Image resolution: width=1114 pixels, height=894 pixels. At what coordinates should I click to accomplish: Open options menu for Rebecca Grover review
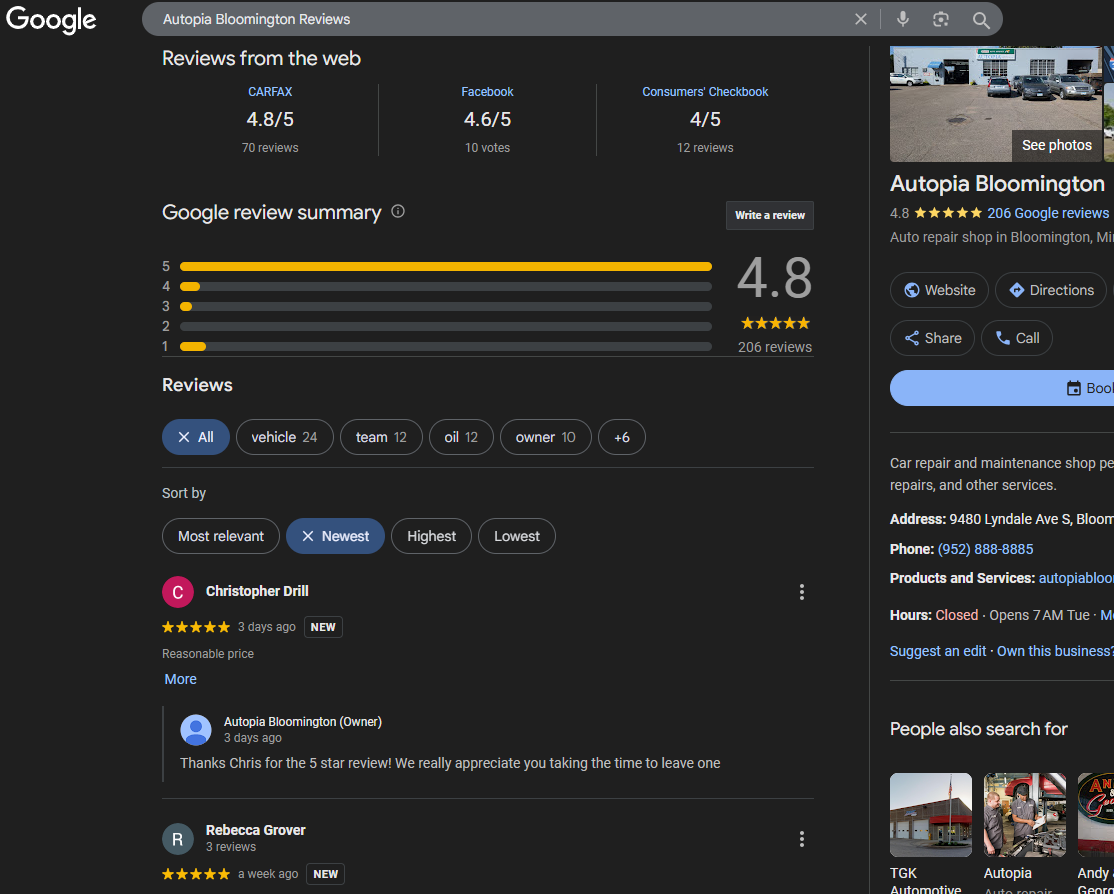[x=801, y=839]
